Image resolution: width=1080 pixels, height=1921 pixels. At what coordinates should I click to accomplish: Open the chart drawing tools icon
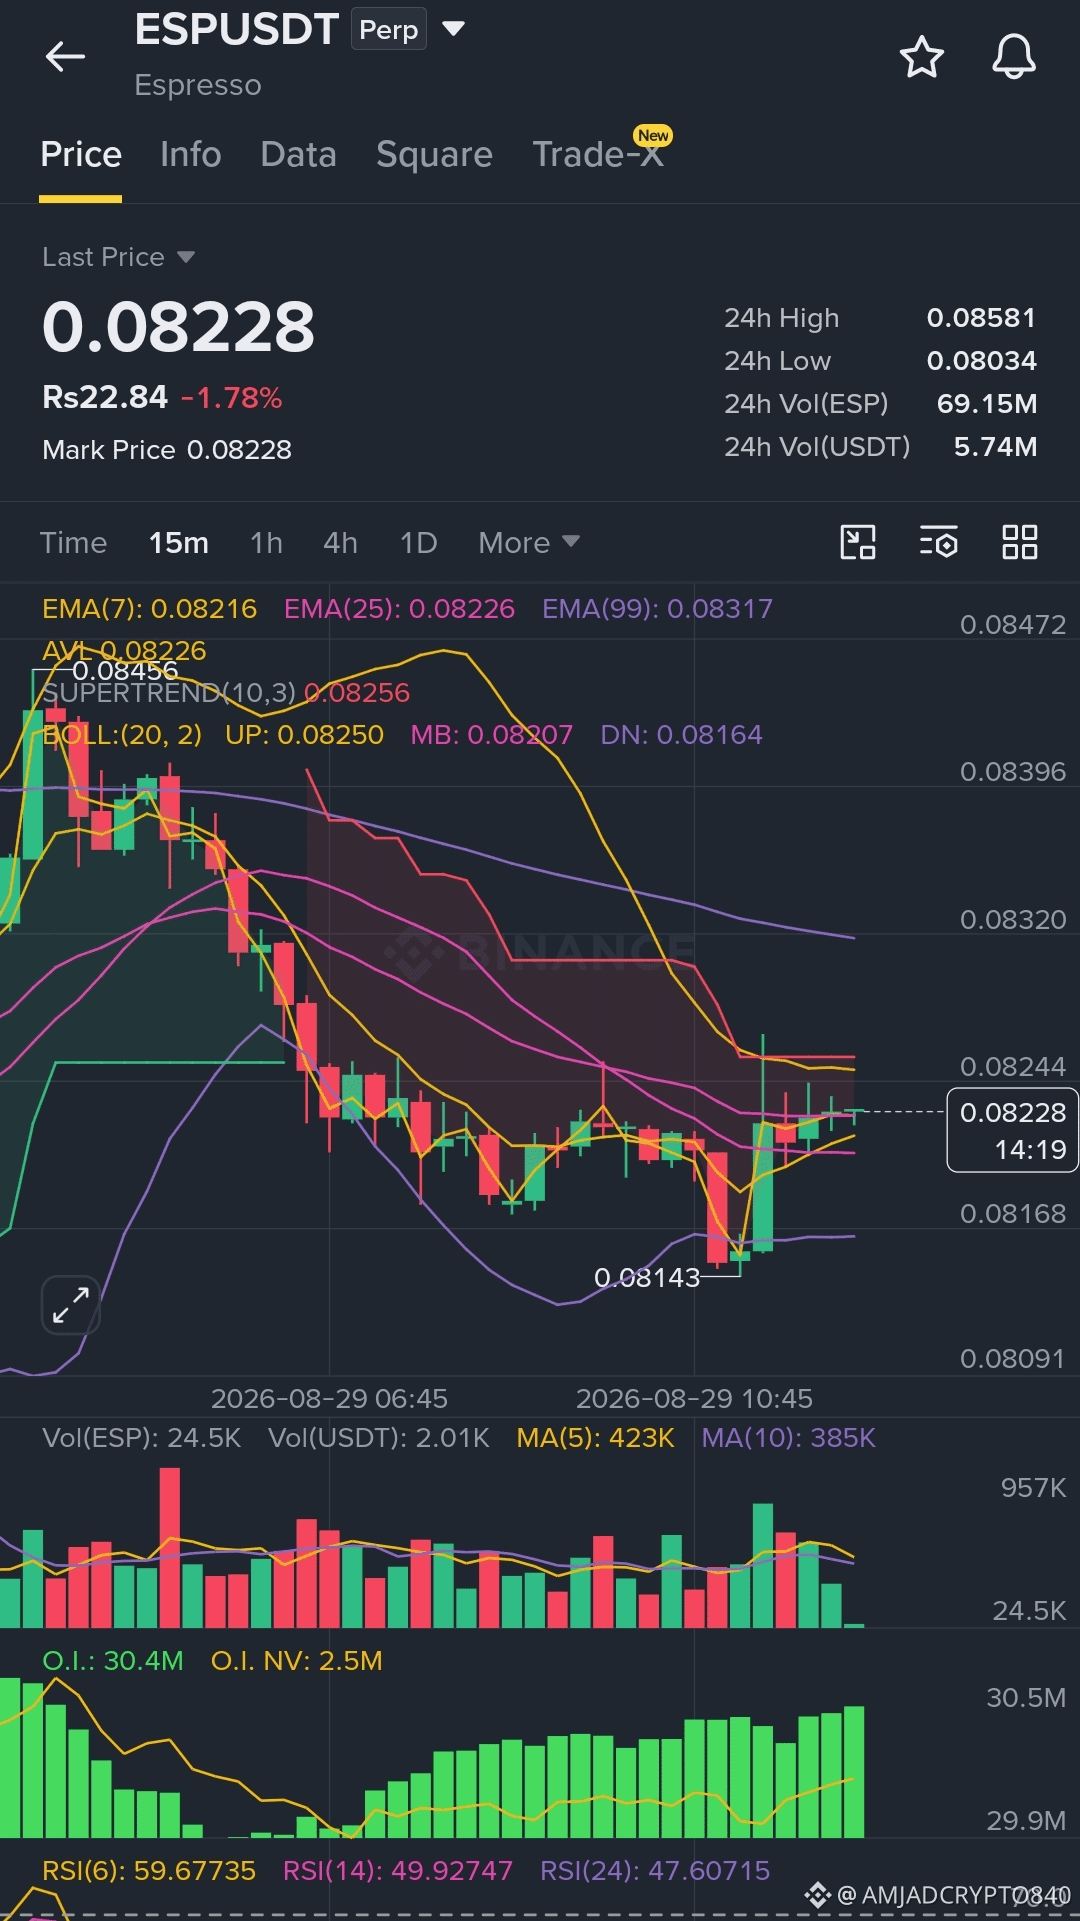(858, 542)
